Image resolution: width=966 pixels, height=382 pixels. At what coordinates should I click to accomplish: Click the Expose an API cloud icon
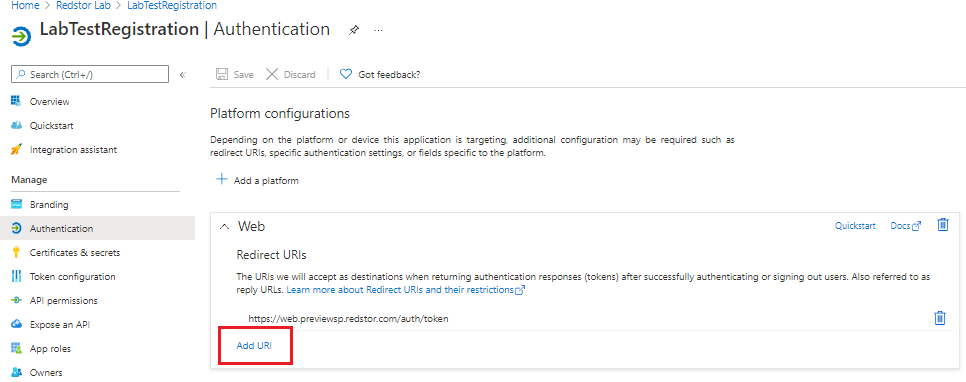pos(17,325)
